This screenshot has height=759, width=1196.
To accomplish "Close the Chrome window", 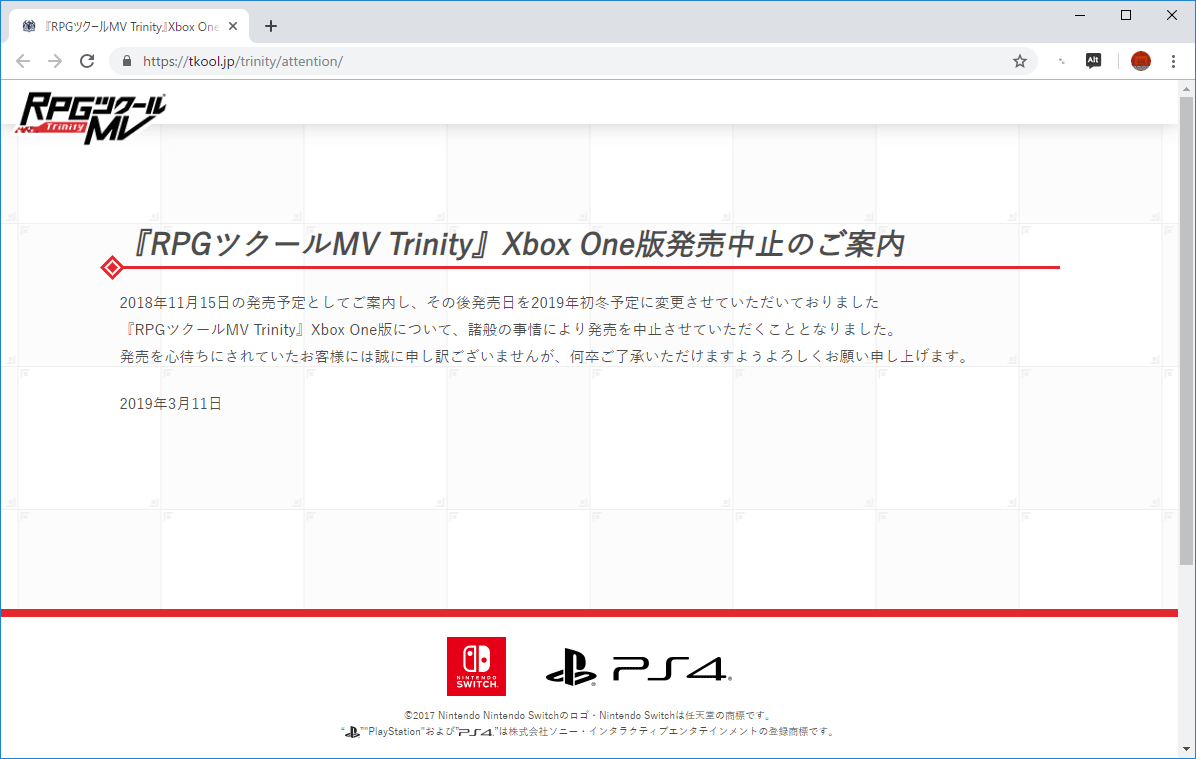I will pos(1172,15).
